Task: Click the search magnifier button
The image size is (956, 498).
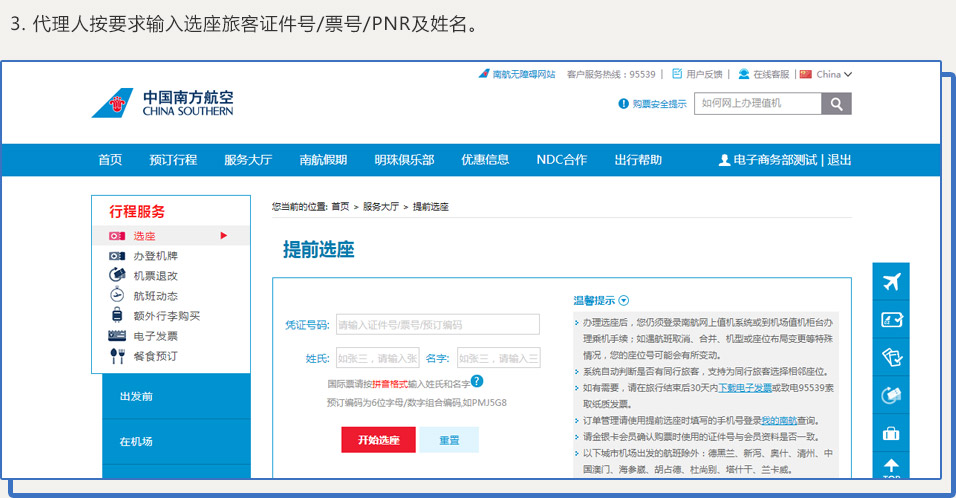Action: click(835, 104)
